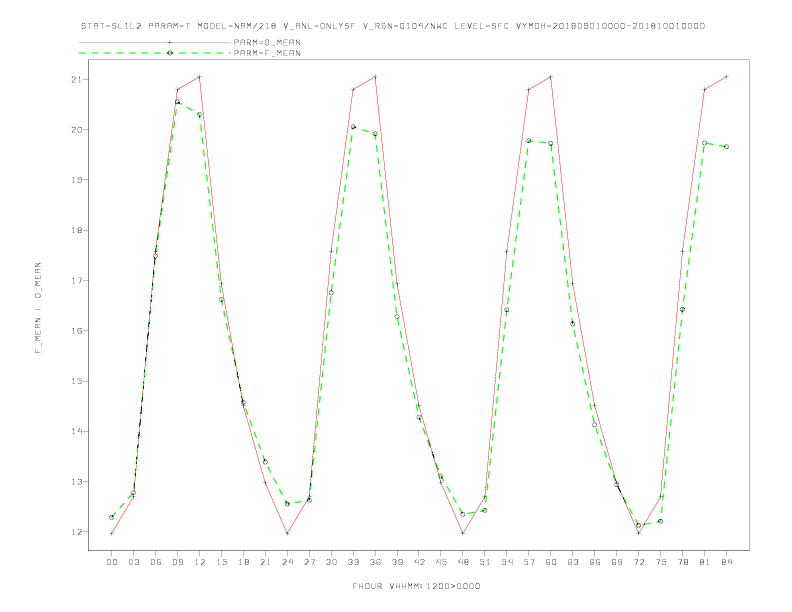Click x-axis forecast hour label 45
792x612 pixels.
coord(441,562)
